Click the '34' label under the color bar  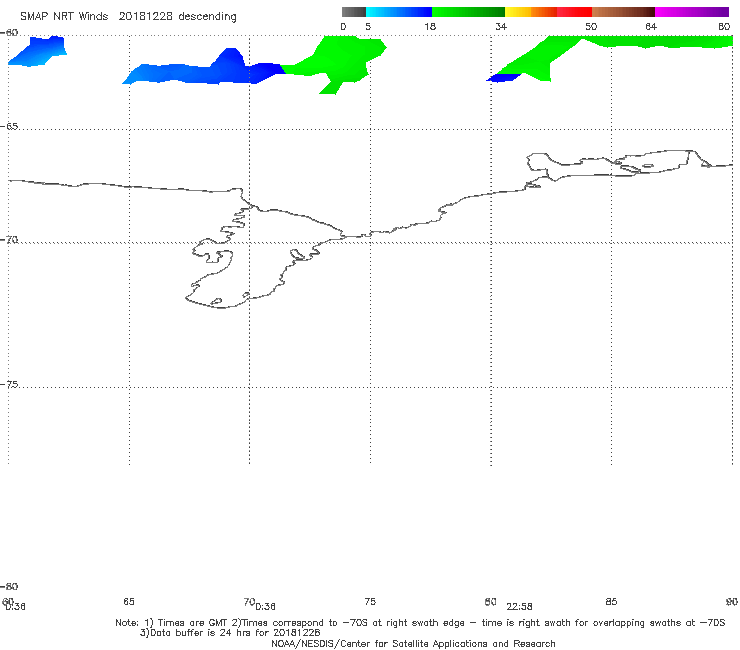[501, 26]
